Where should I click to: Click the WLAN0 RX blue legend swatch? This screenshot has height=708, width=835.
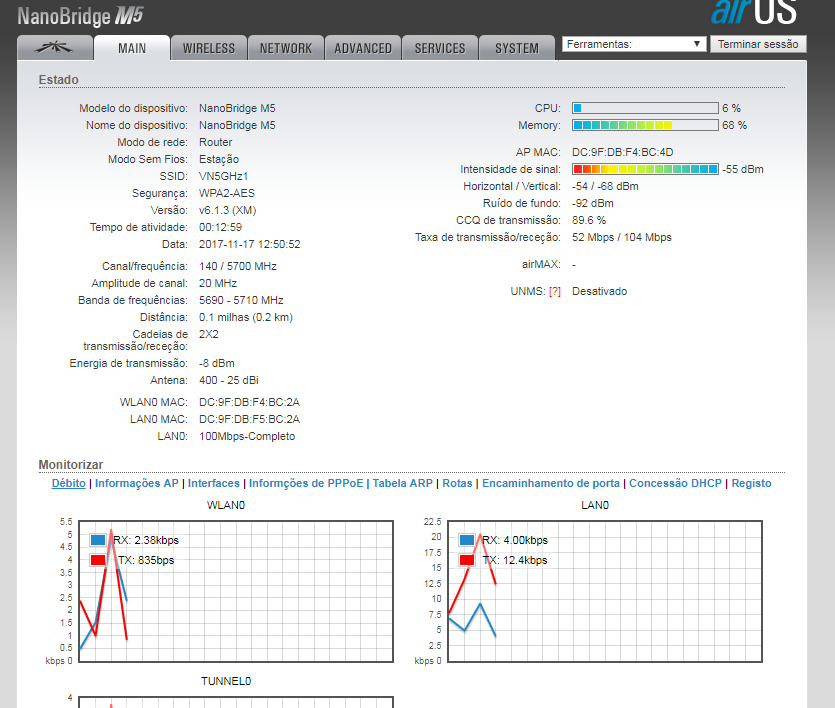coord(98,540)
